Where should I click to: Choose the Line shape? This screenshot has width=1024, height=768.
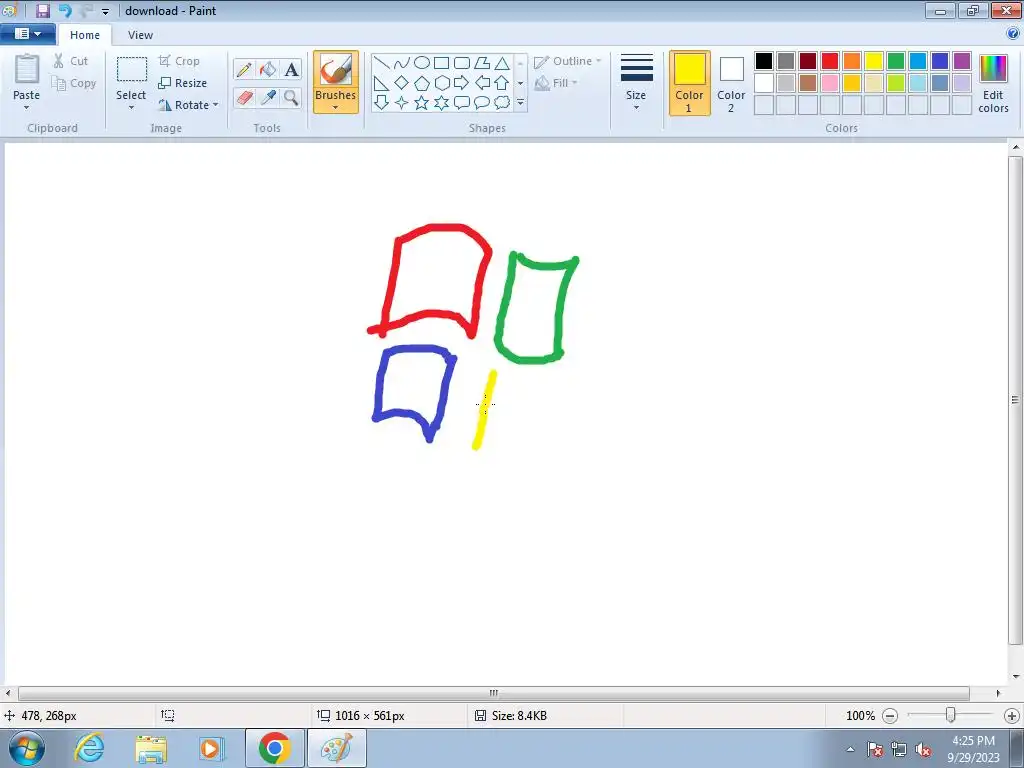tap(382, 63)
